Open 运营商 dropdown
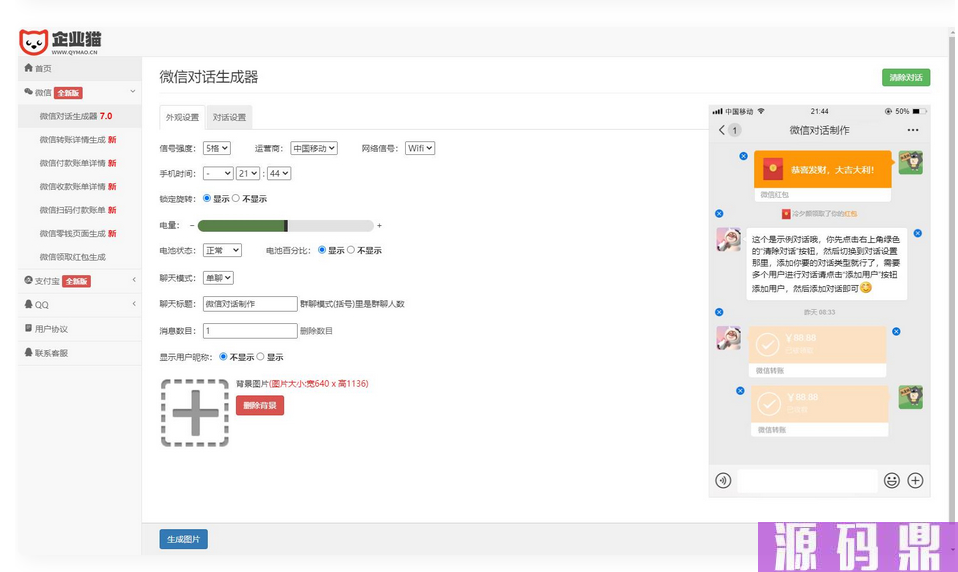This screenshot has width=958, height=572. pos(314,148)
